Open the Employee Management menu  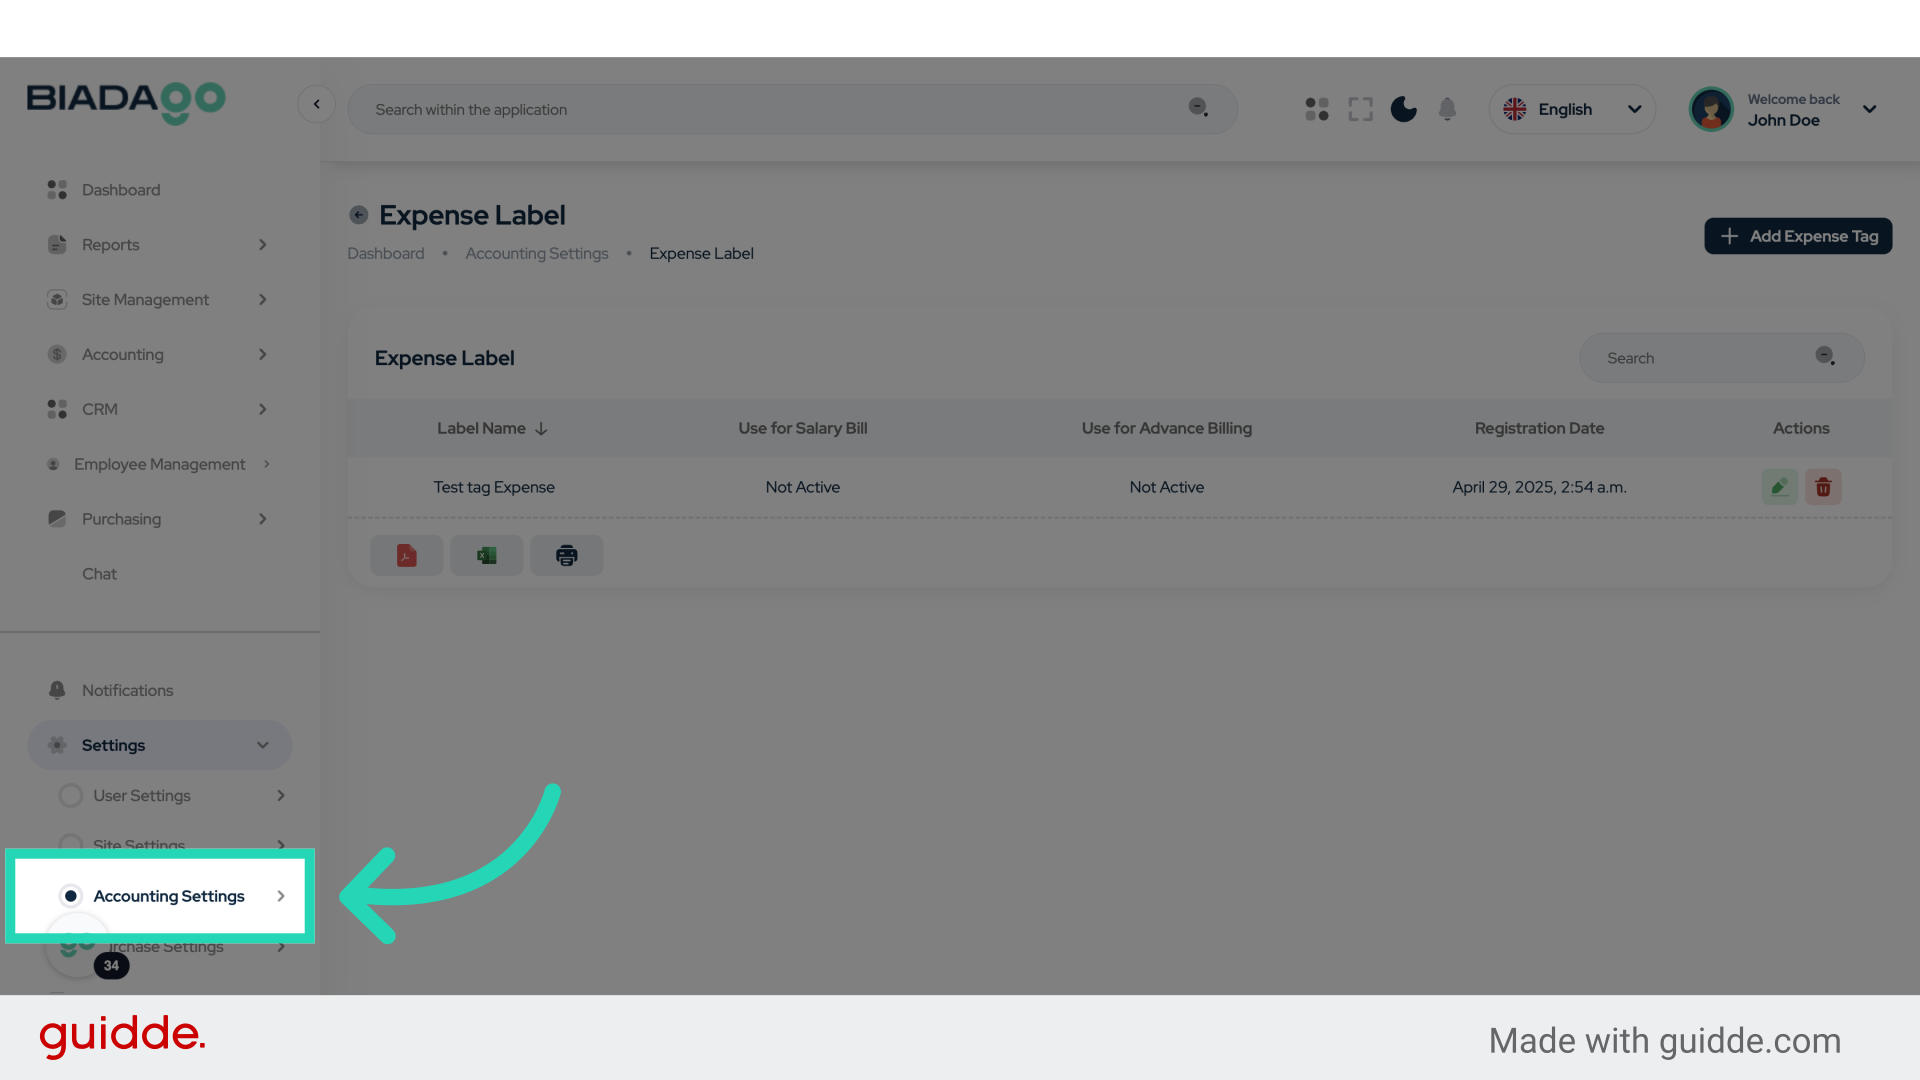click(x=158, y=464)
